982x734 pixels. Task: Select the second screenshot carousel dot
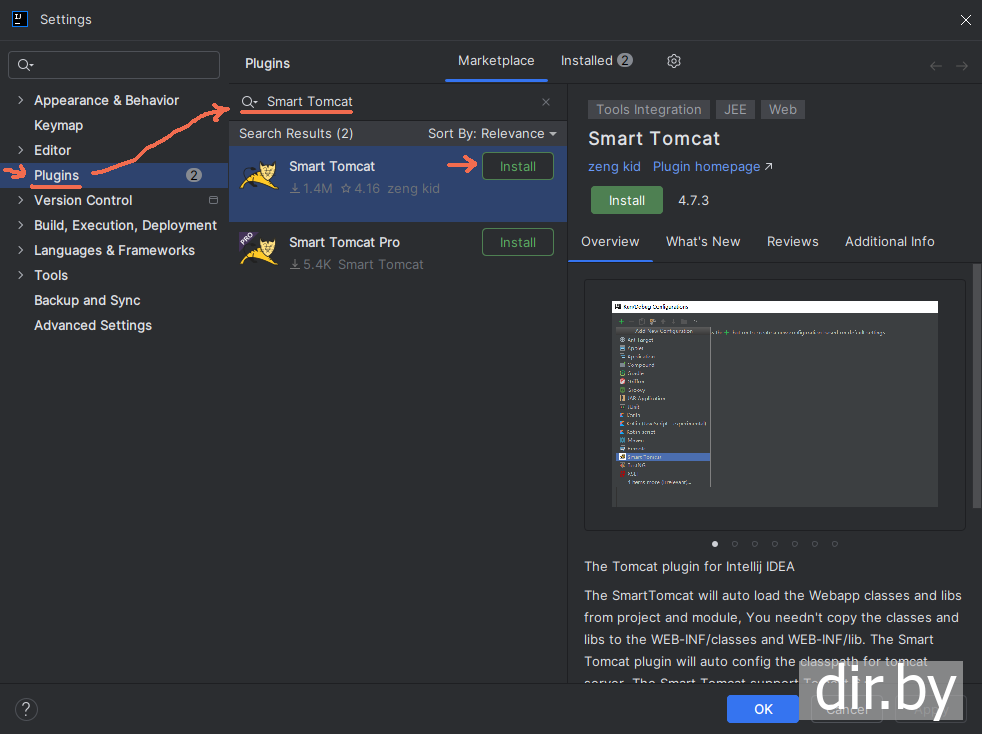pyautogui.click(x=735, y=544)
